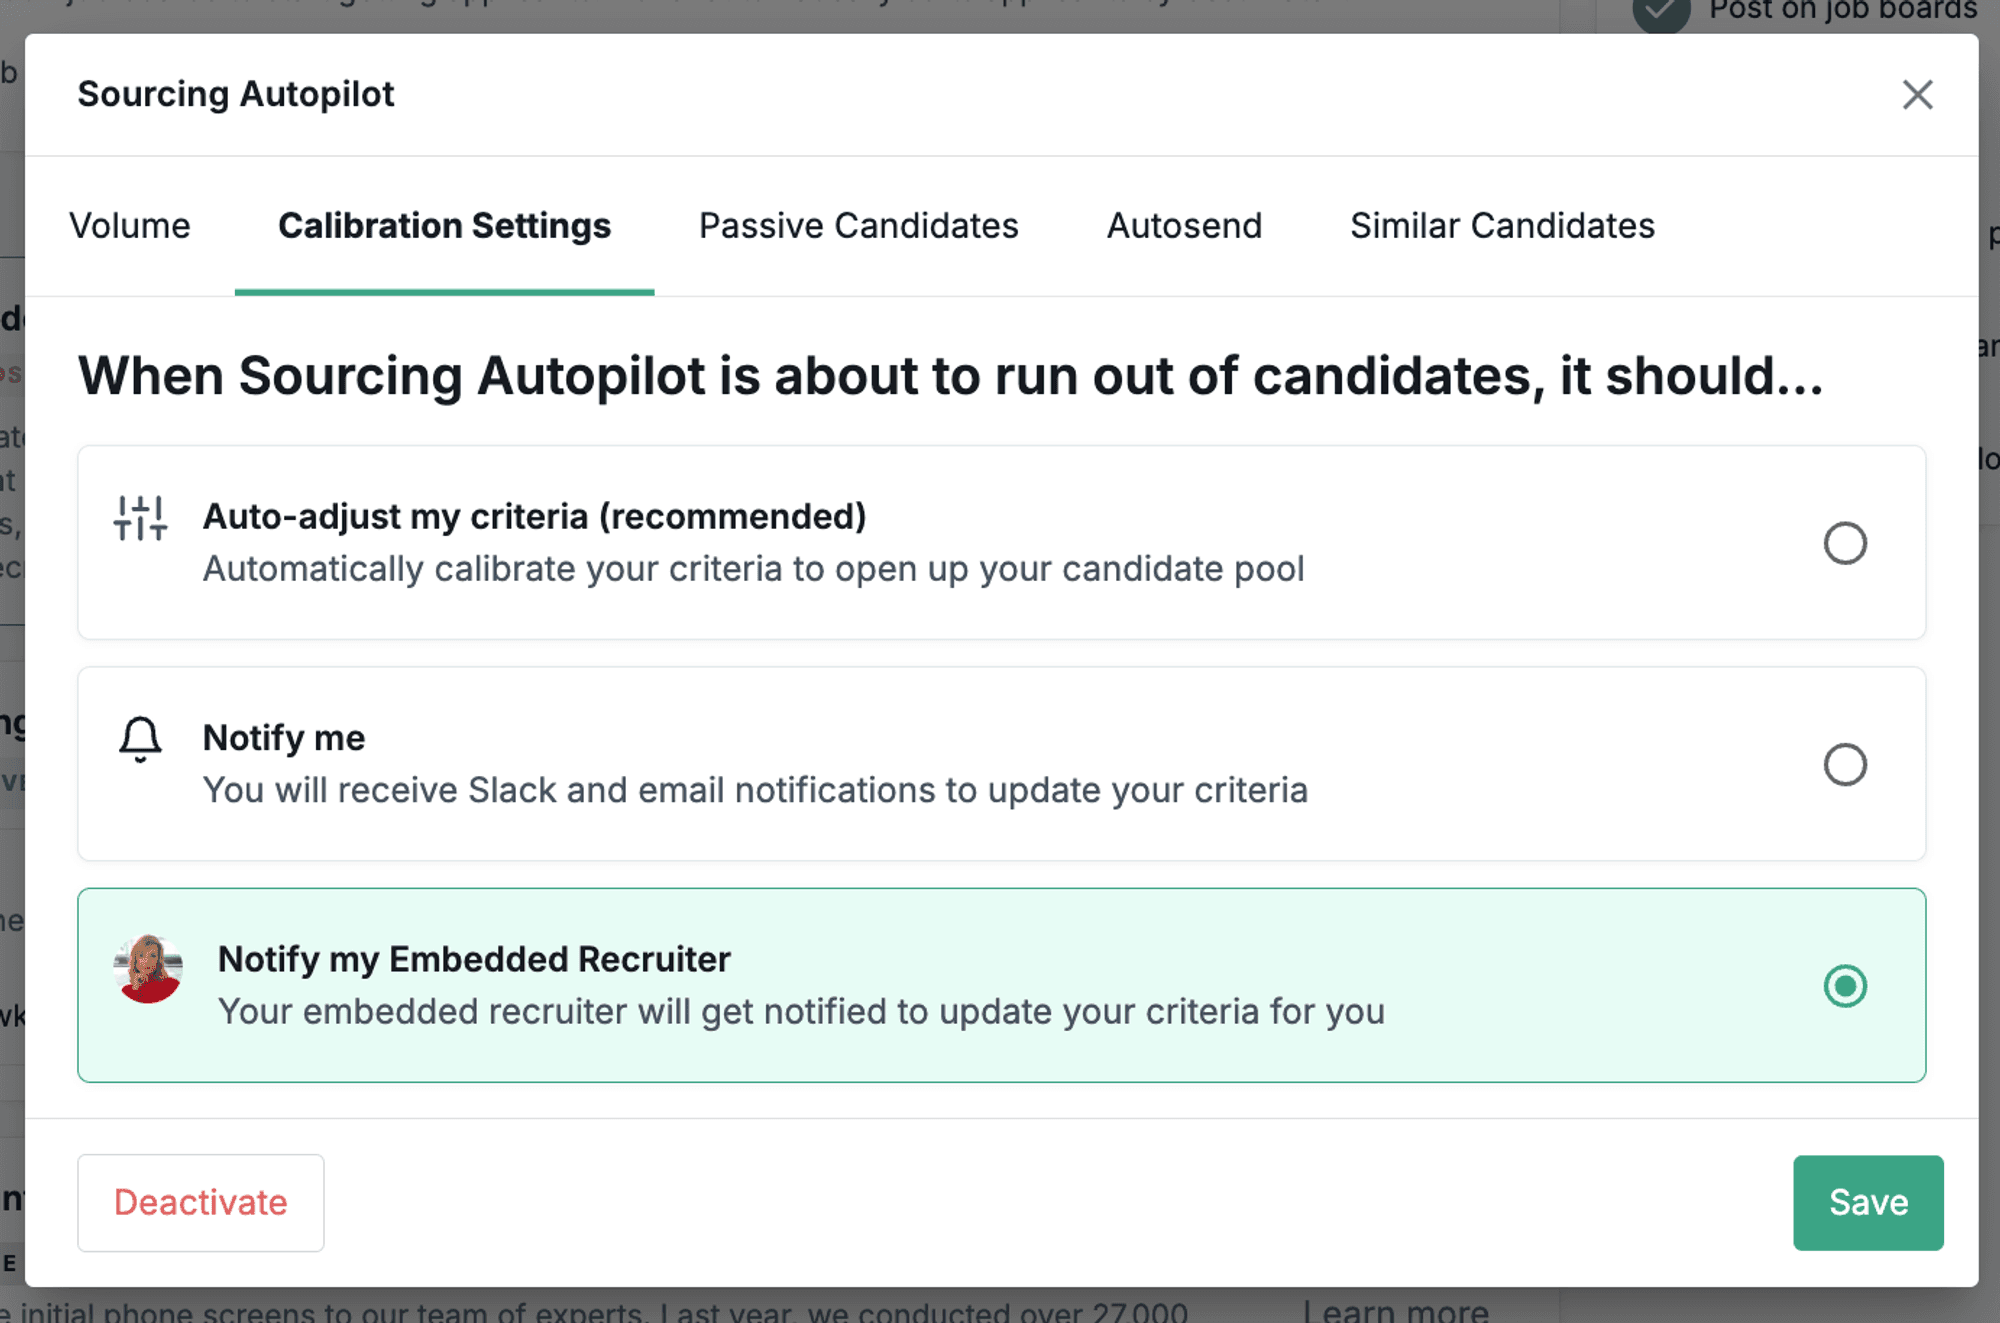This screenshot has width=2000, height=1323.
Task: Close the Sourcing Autopilot dialog
Action: coord(1917,95)
